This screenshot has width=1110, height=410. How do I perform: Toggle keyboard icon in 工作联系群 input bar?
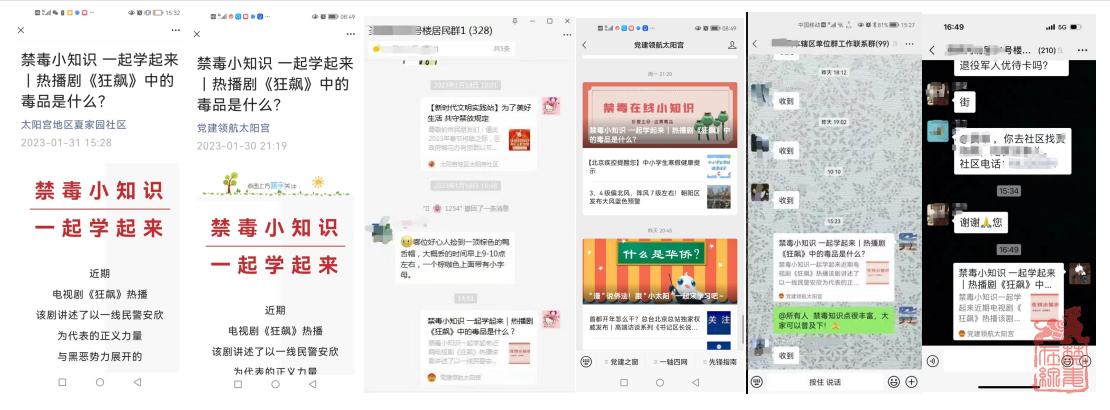click(758, 381)
